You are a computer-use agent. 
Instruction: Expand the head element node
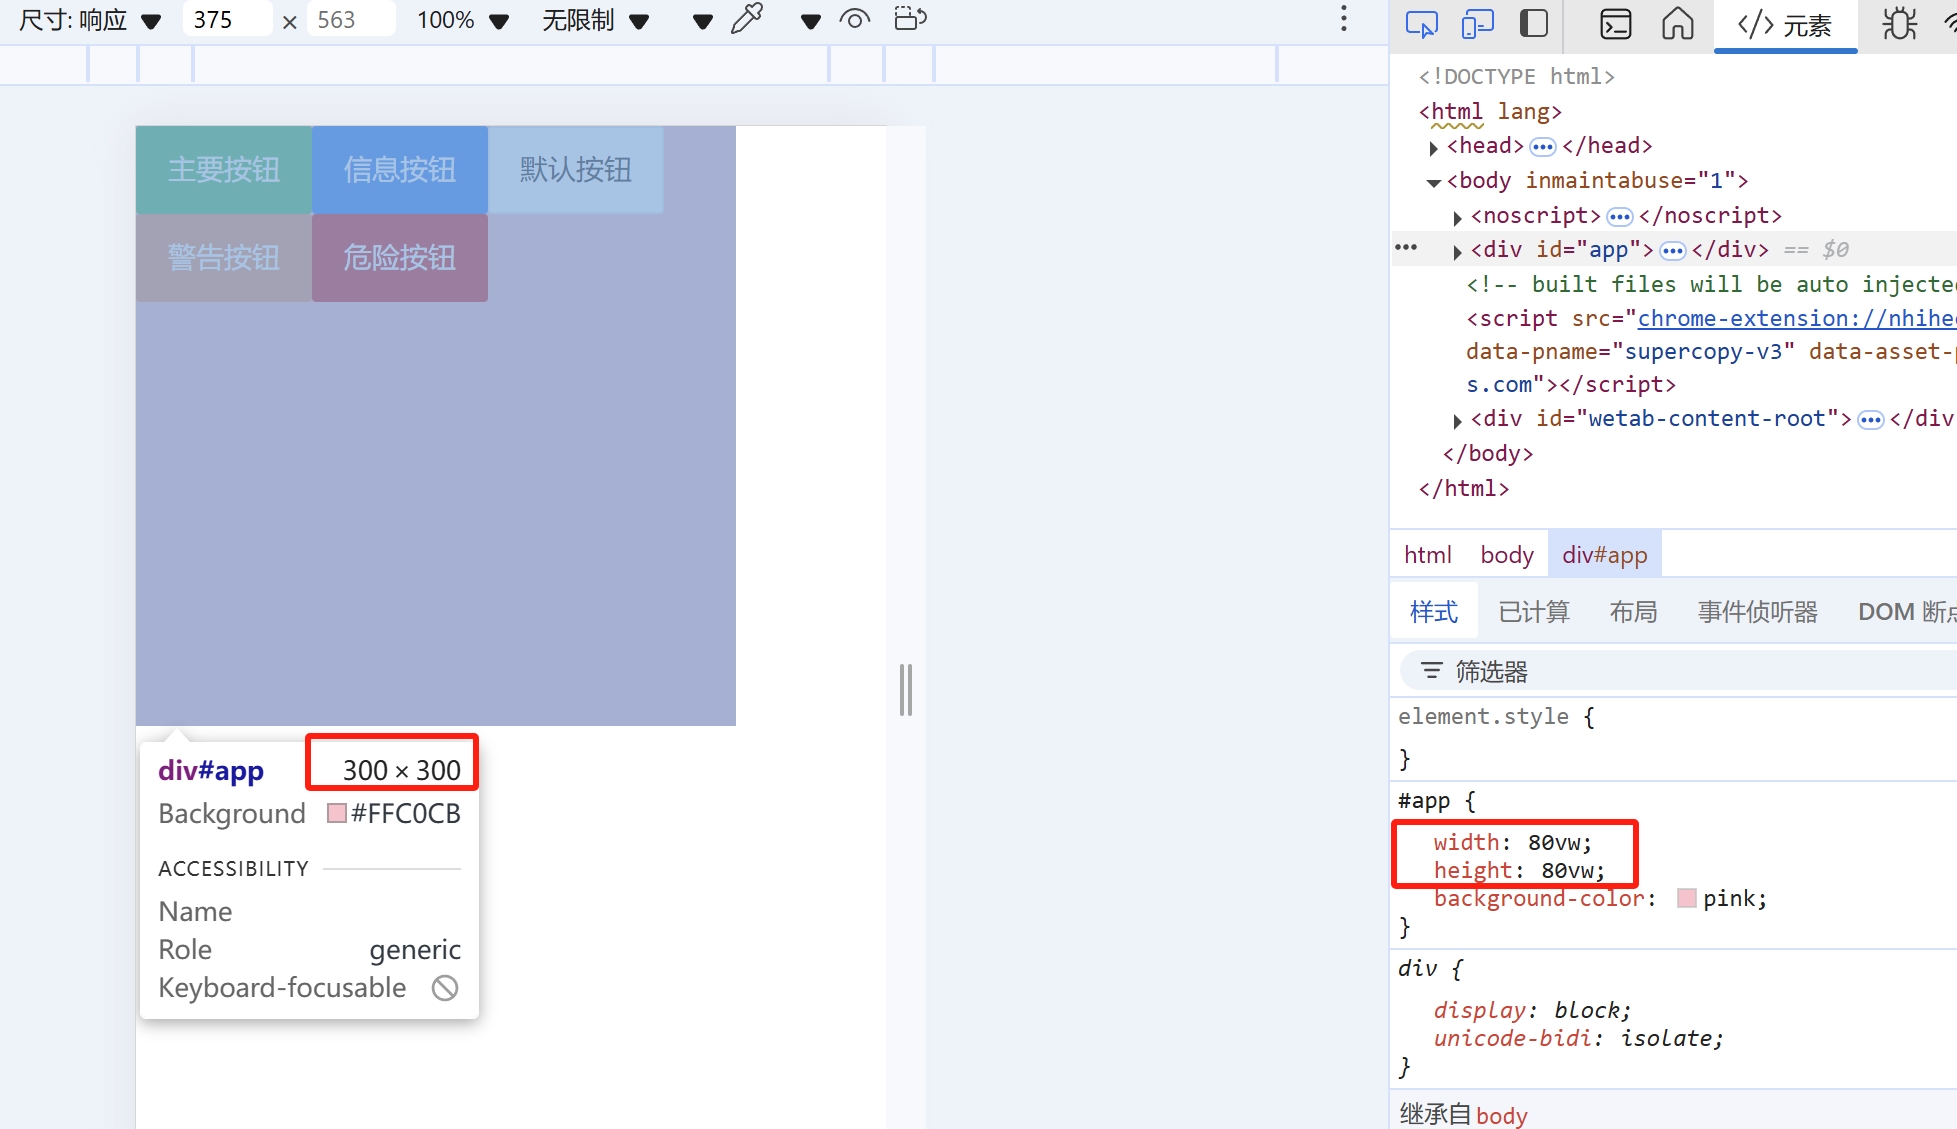(x=1434, y=148)
